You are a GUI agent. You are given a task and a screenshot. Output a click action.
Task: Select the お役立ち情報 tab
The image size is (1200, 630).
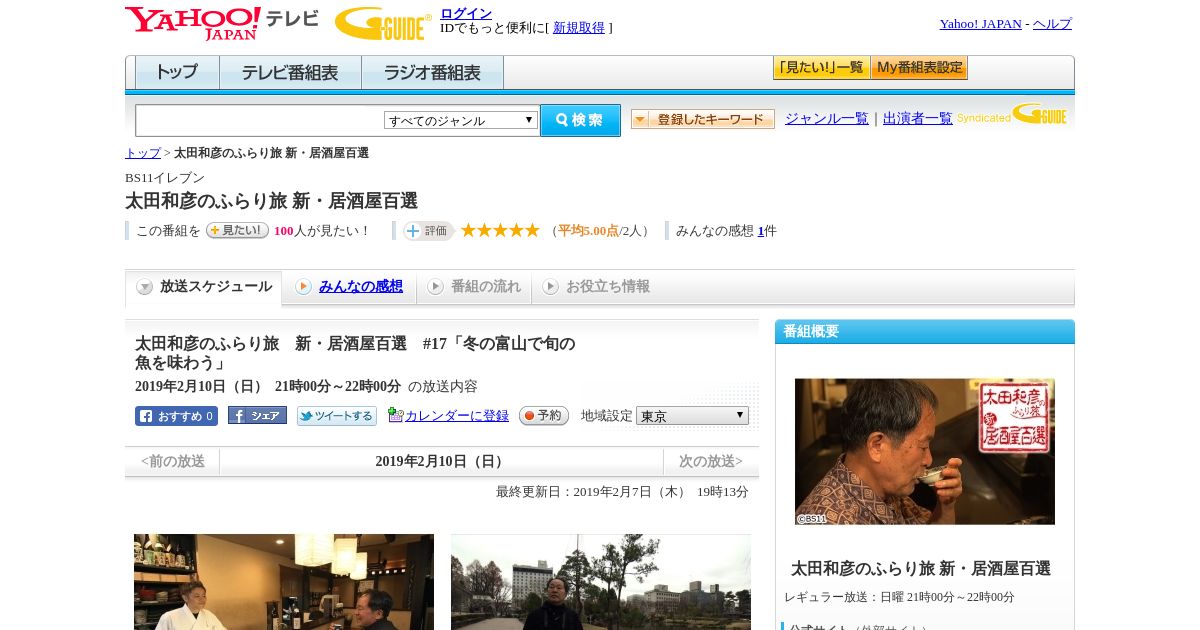click(596, 287)
